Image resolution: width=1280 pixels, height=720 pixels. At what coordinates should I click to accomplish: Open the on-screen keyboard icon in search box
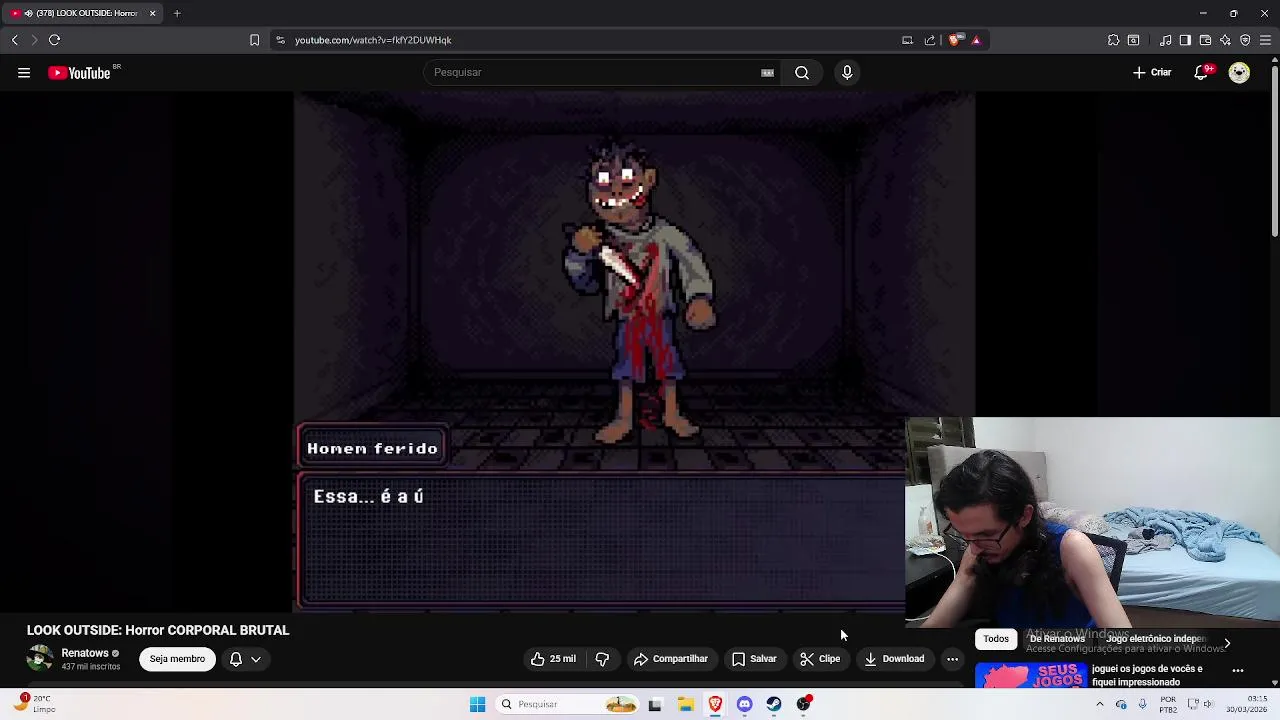click(x=767, y=72)
